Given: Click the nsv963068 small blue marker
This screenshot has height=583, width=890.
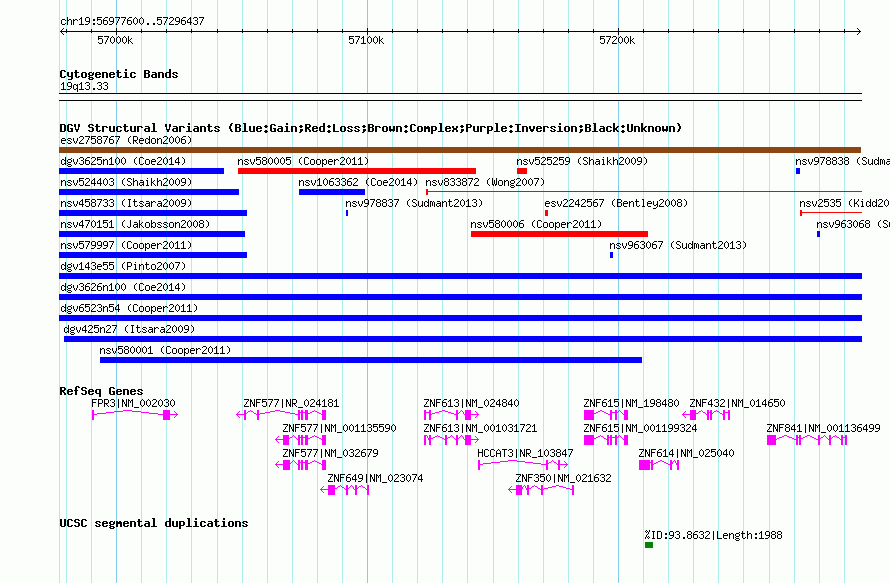Looking at the screenshot, I should (818, 234).
